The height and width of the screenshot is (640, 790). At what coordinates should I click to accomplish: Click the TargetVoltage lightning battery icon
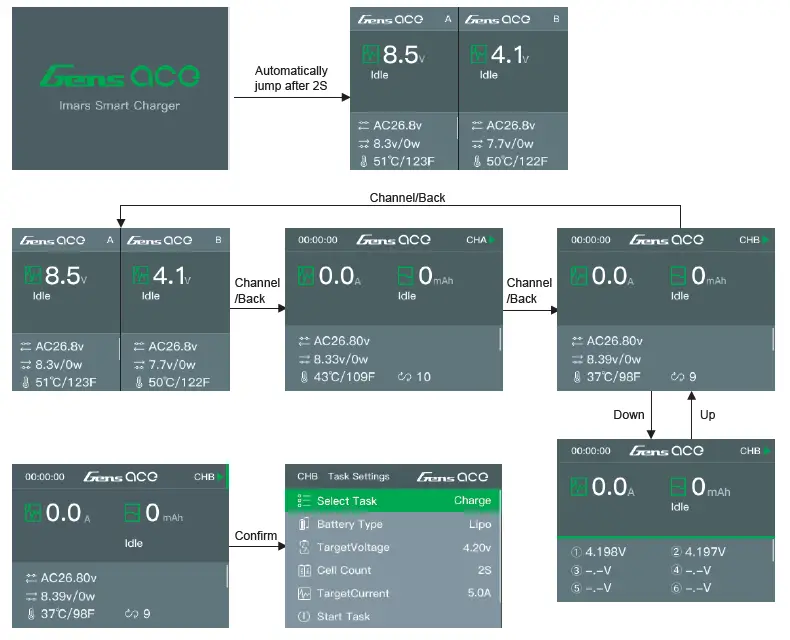tap(304, 547)
